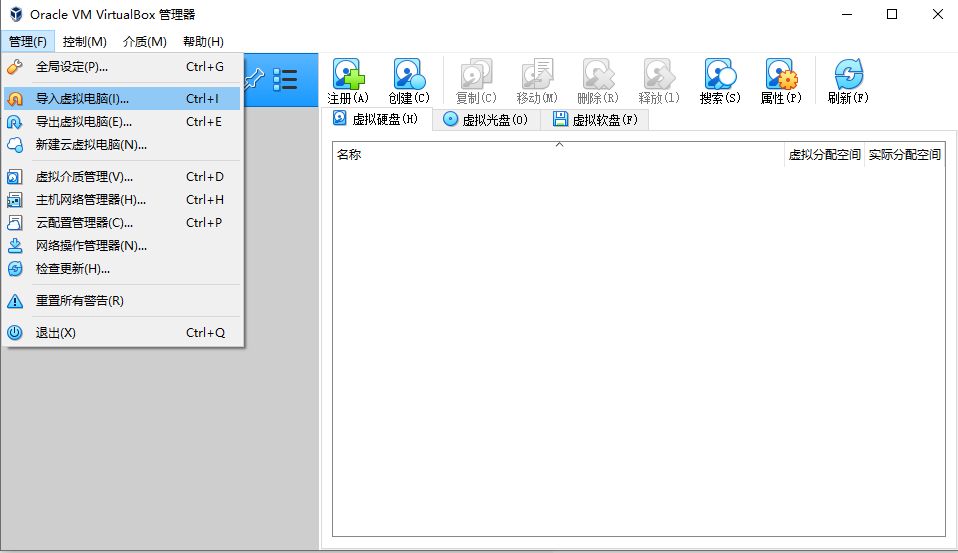The image size is (958, 553).
Task: Click the network icon beside 主机网络管理器
Action: (15, 200)
